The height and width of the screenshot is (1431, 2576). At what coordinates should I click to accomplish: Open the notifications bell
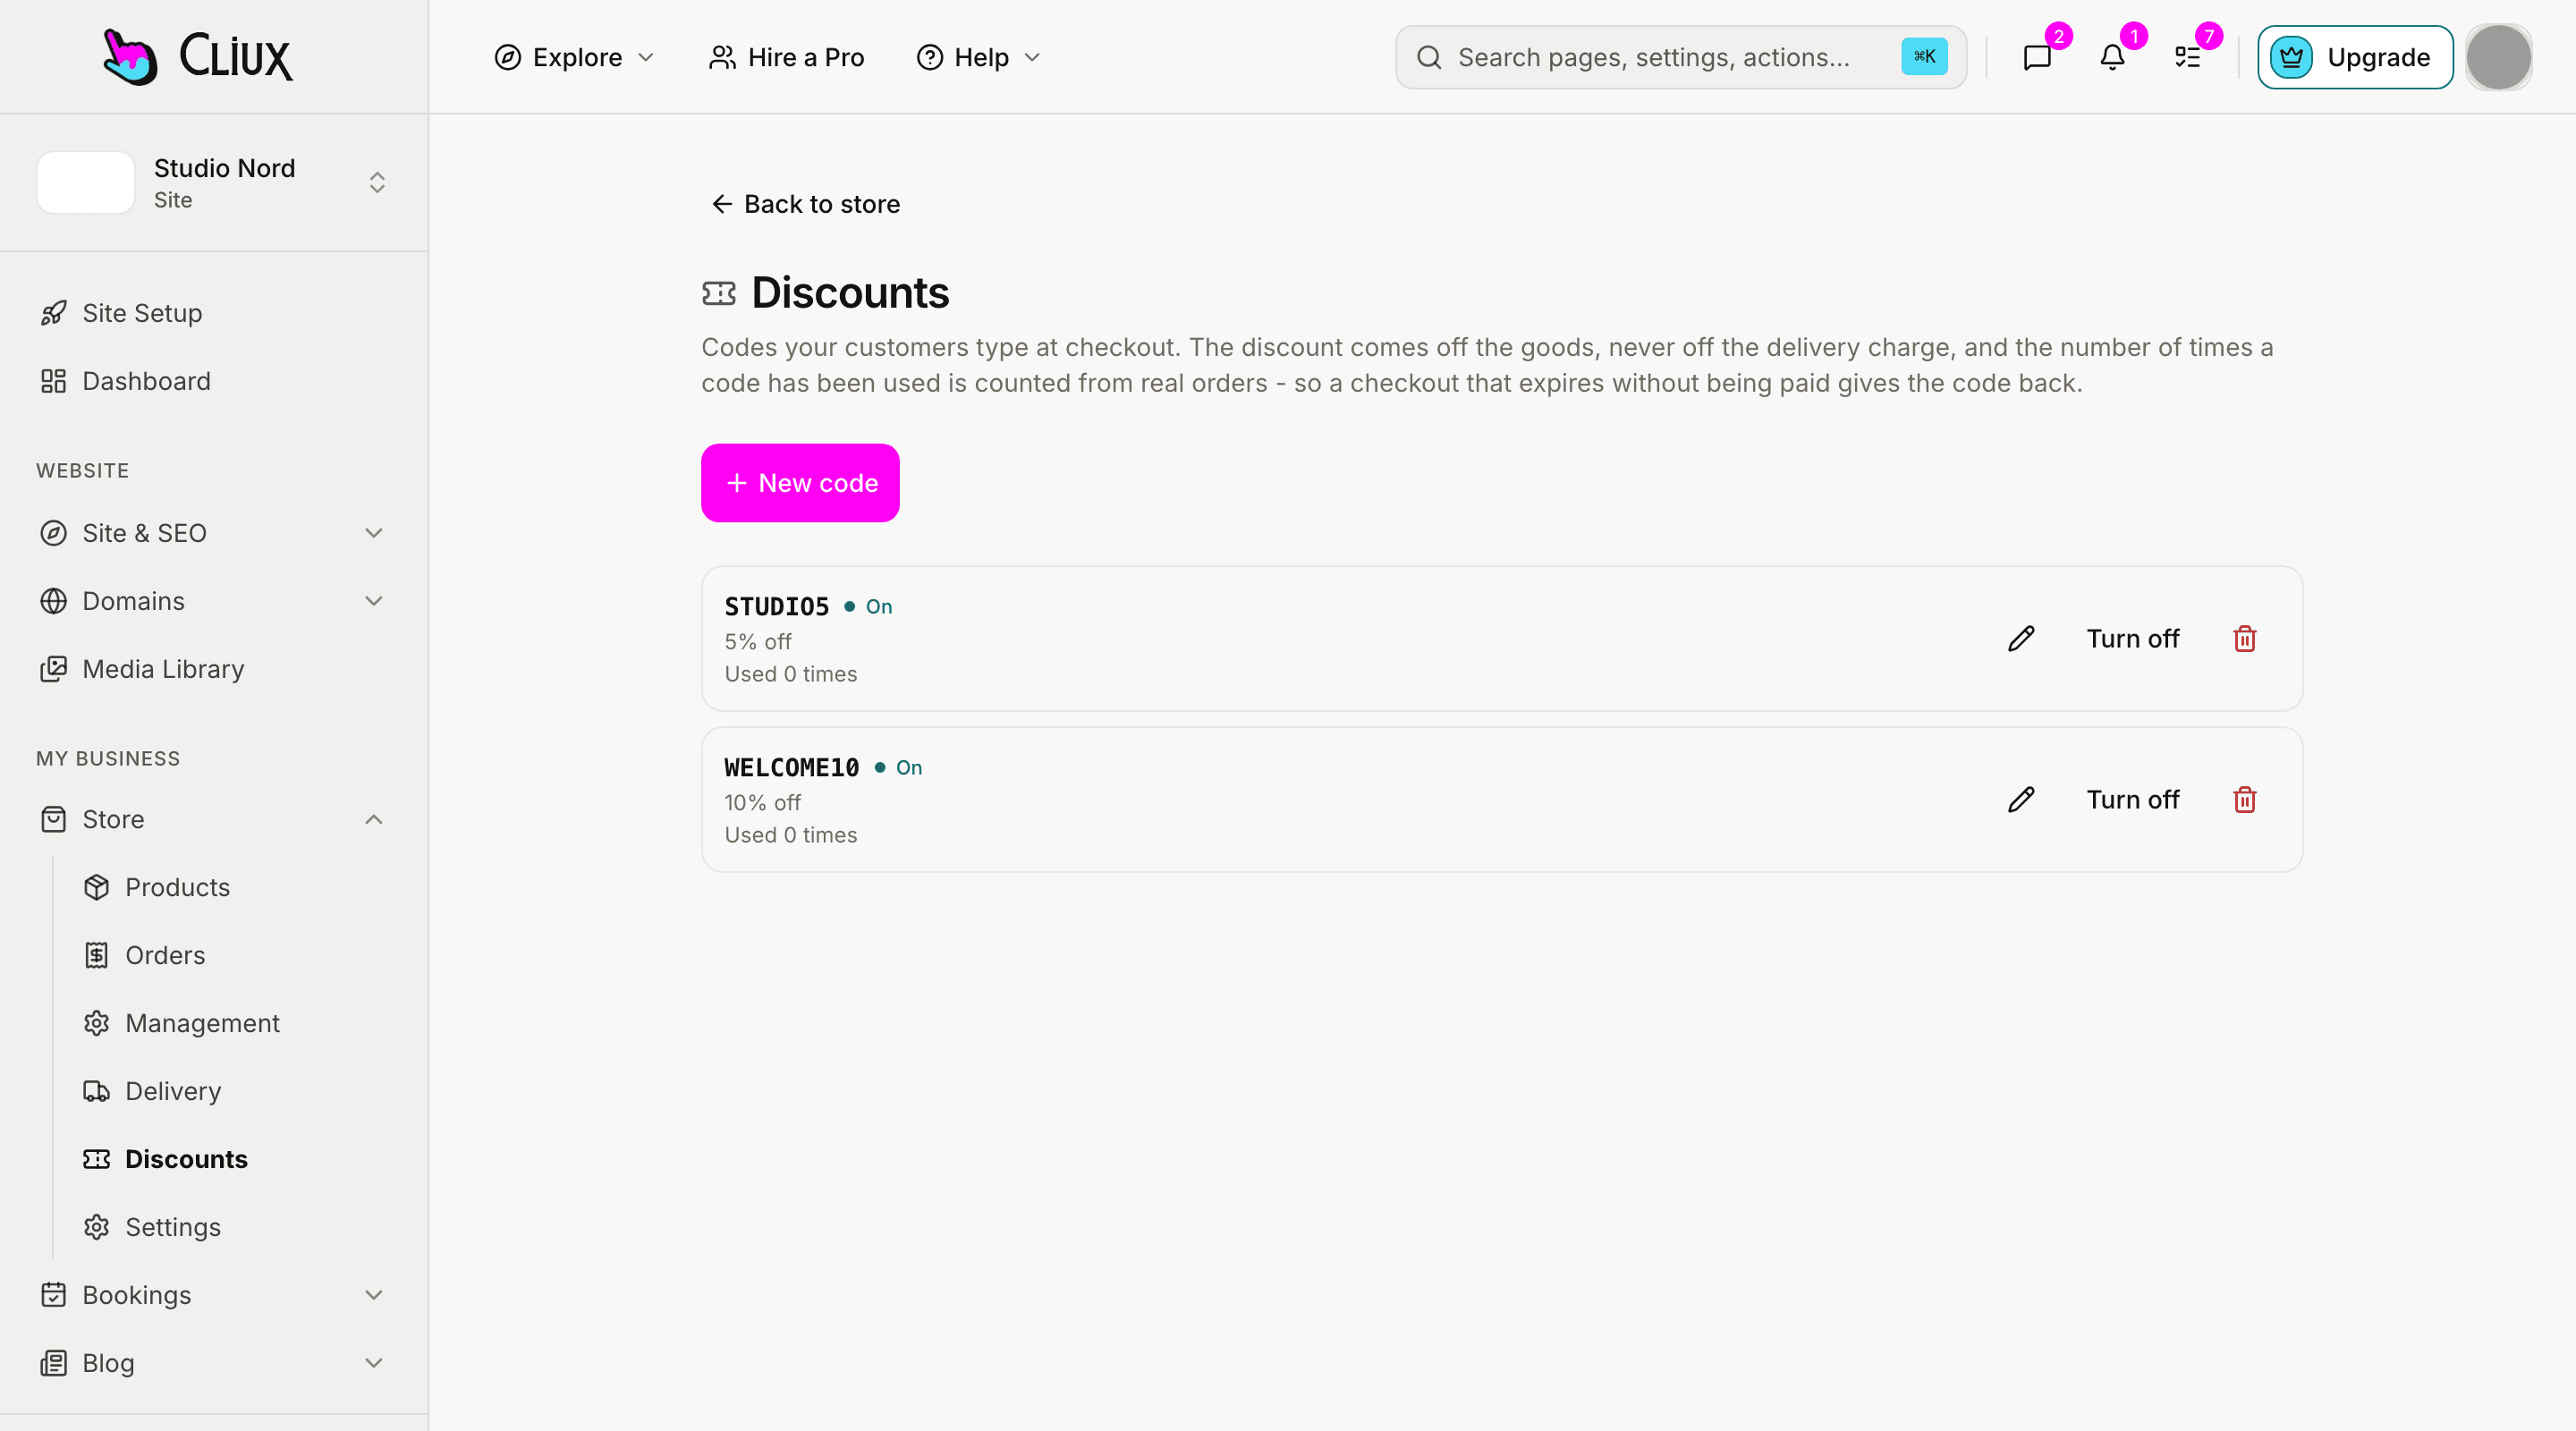tap(2112, 57)
